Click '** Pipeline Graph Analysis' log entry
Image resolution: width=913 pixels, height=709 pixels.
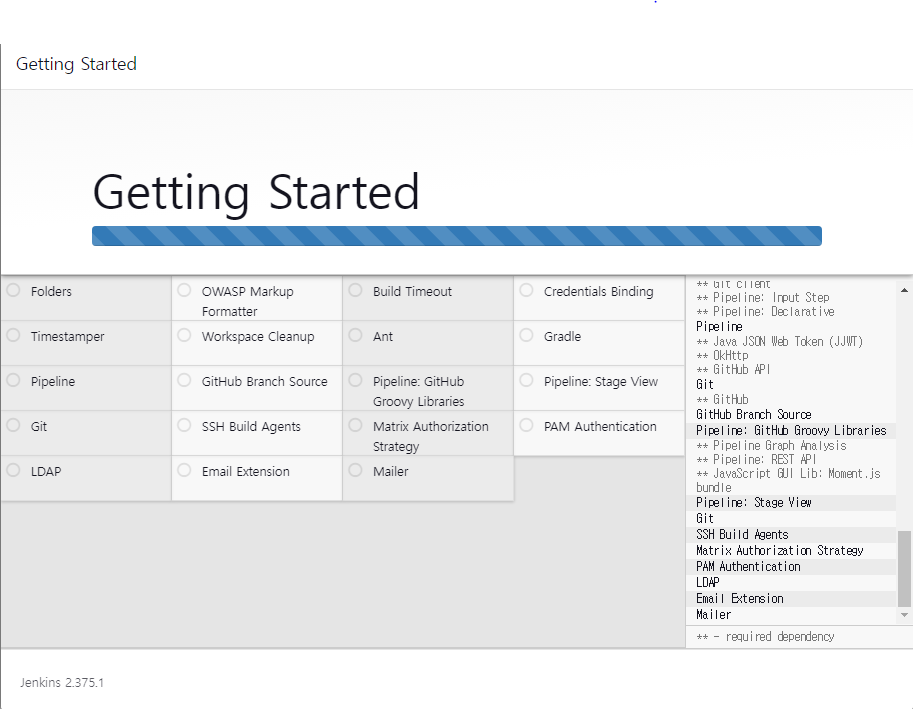tap(772, 445)
